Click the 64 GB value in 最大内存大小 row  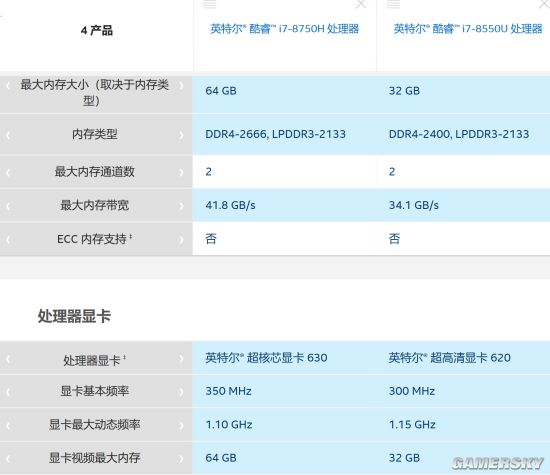point(221,91)
